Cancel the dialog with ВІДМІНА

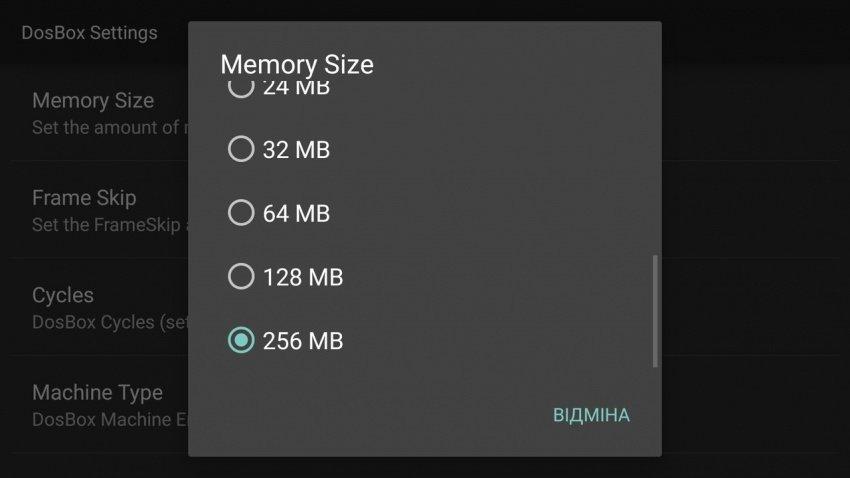tap(591, 415)
